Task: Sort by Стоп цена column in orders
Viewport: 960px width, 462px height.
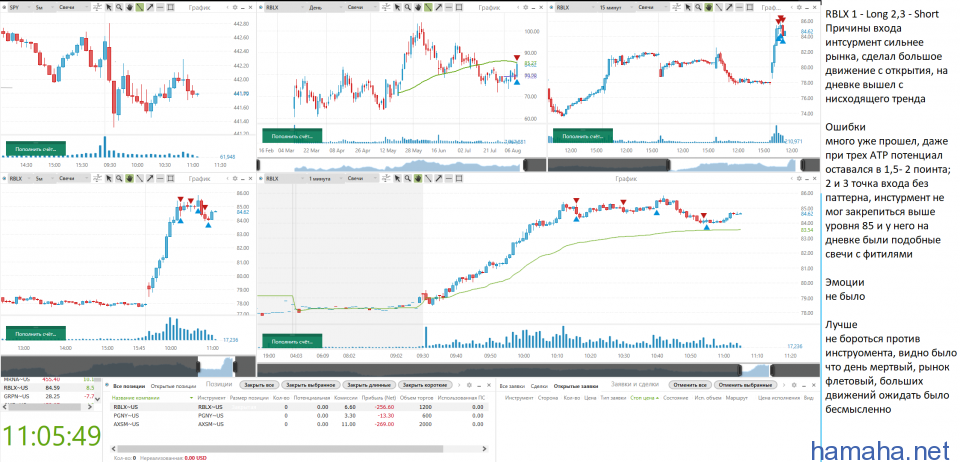Action: click(x=643, y=398)
